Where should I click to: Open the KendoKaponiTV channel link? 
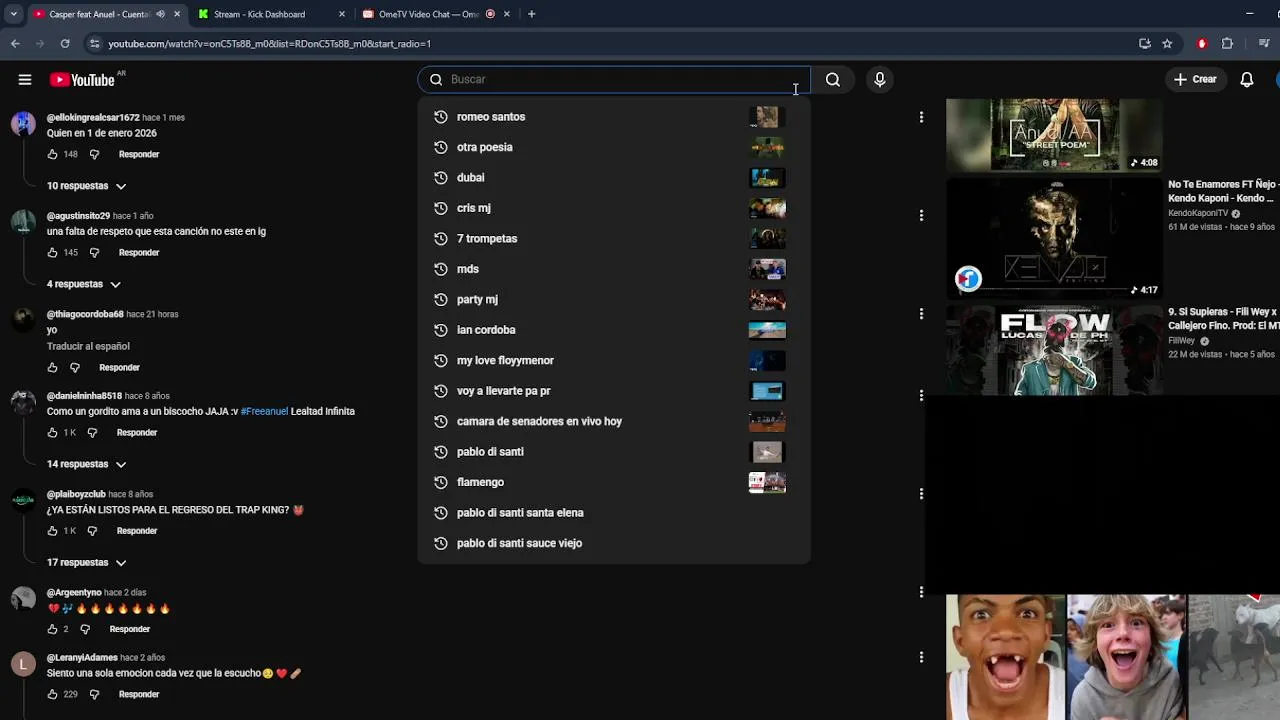1198,214
